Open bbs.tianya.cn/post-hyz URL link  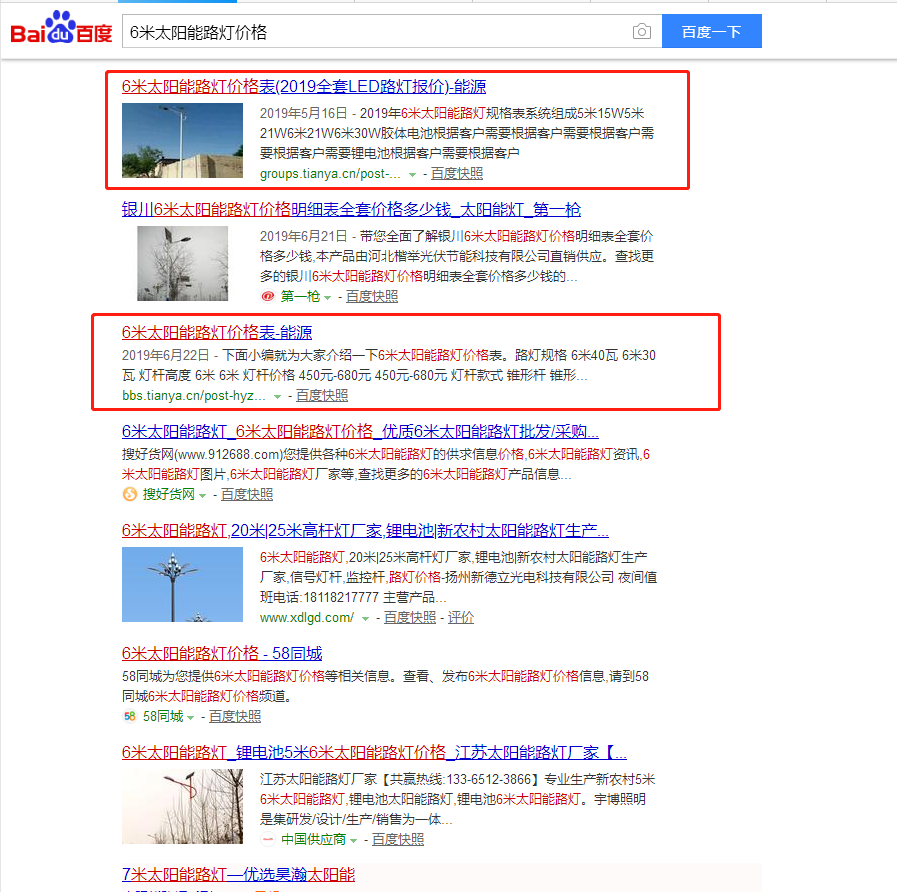(193, 395)
